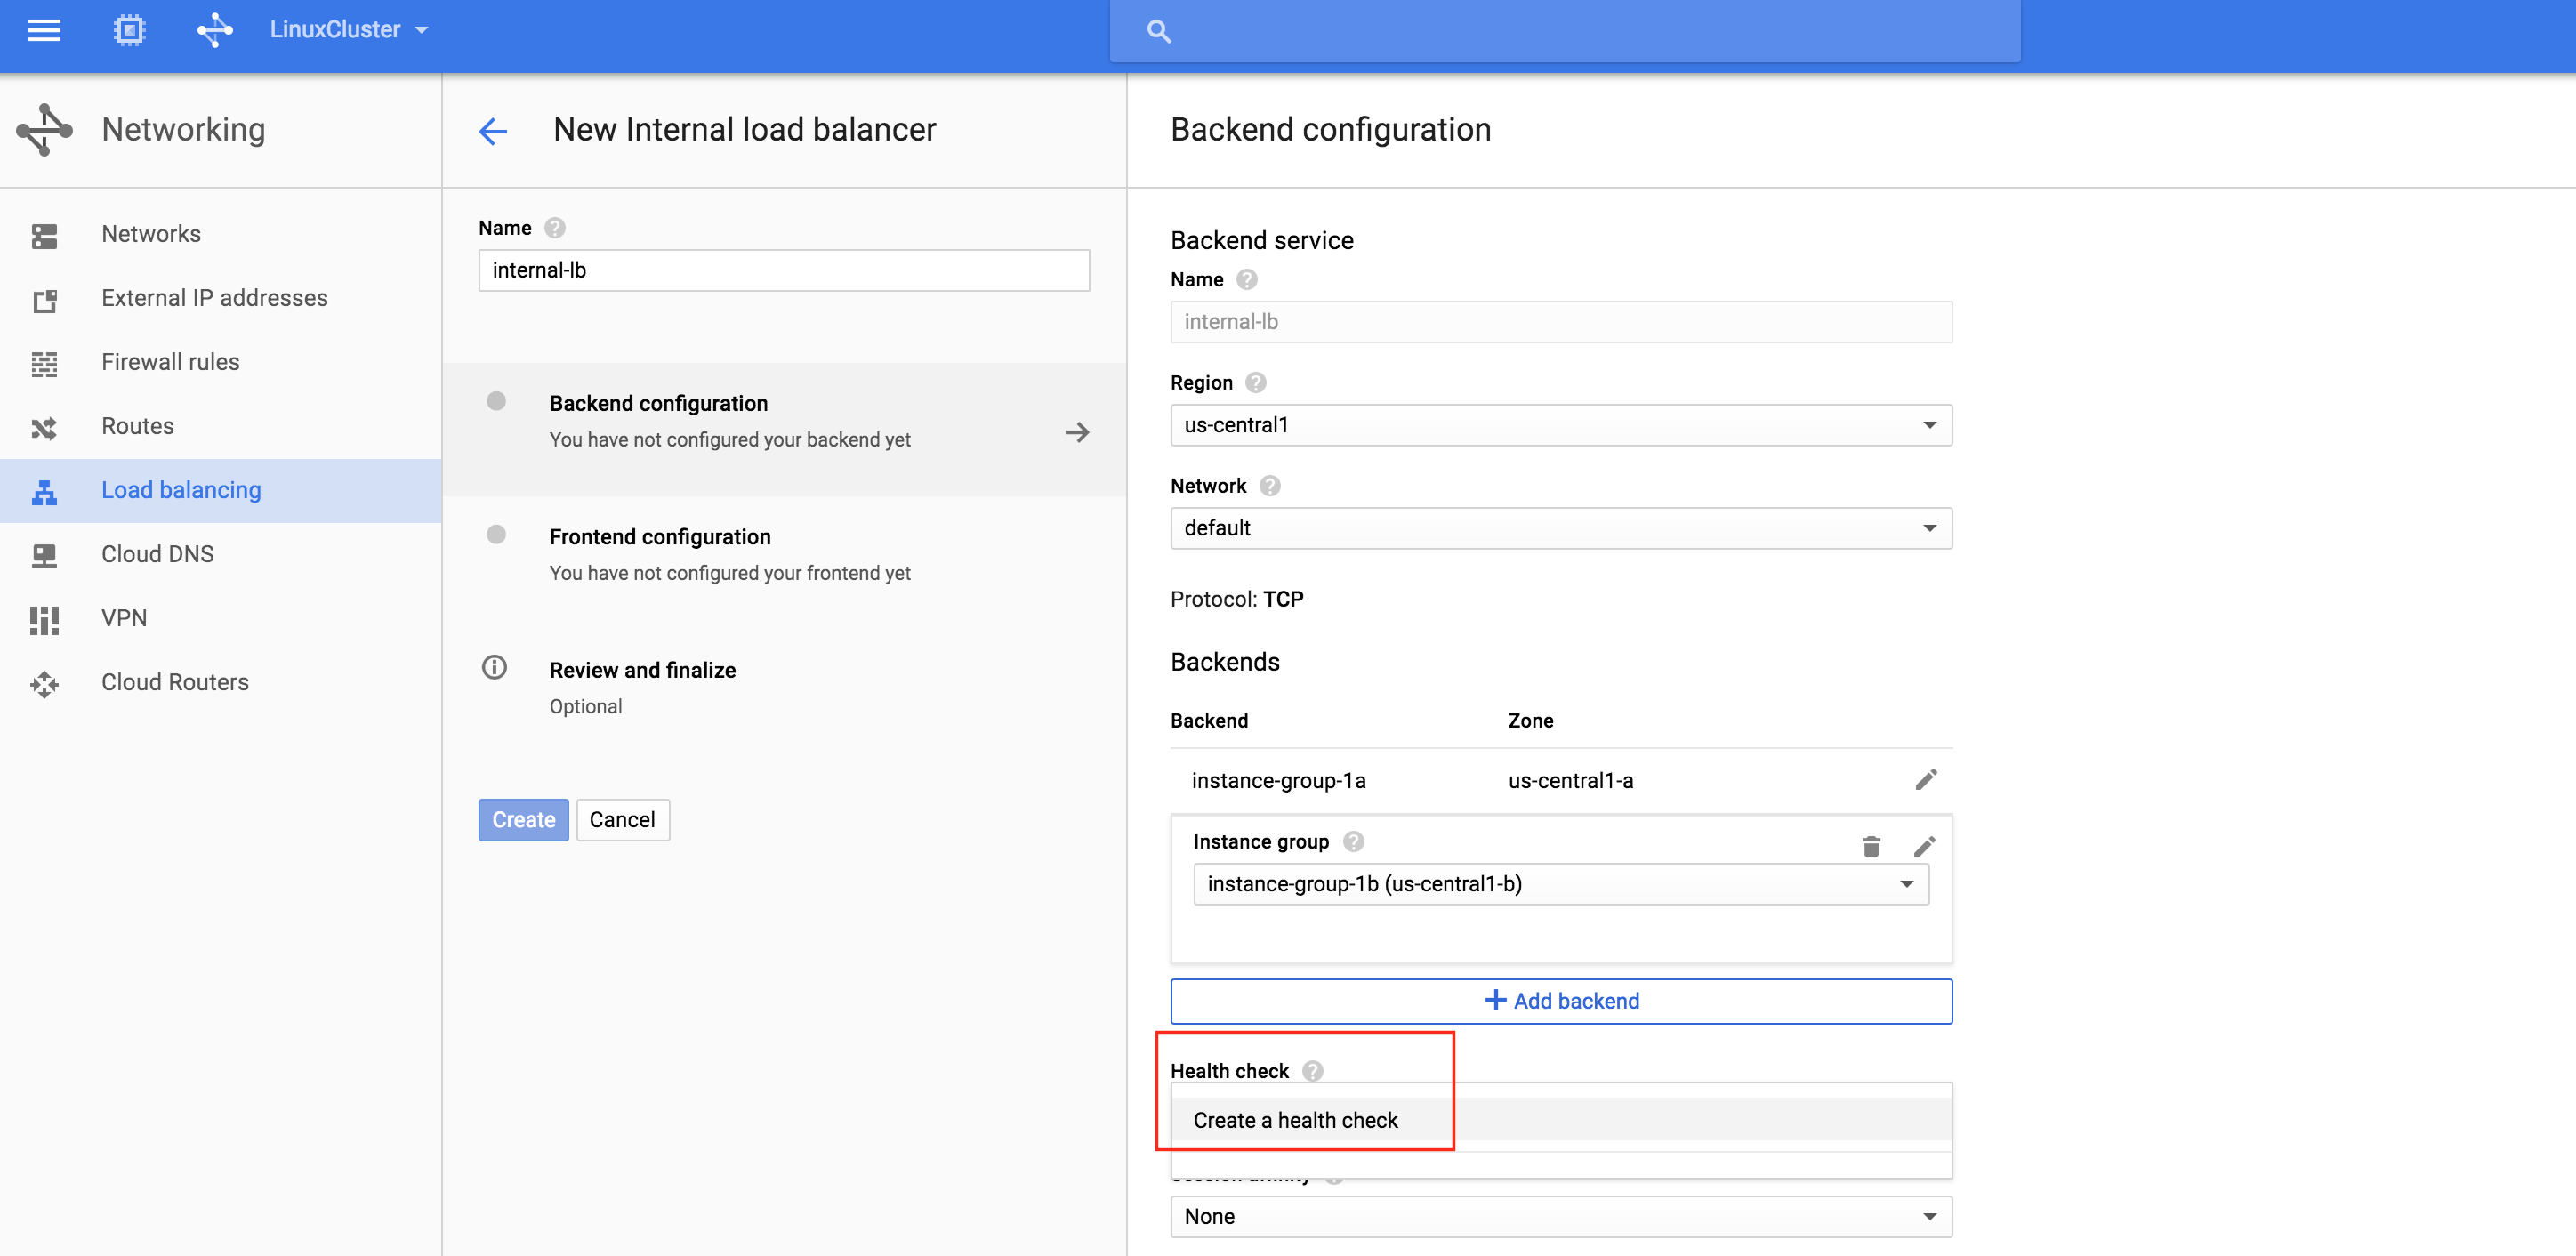This screenshot has width=2576, height=1256.
Task: Edit the internal-lb load balancer name field
Action: pos(784,270)
